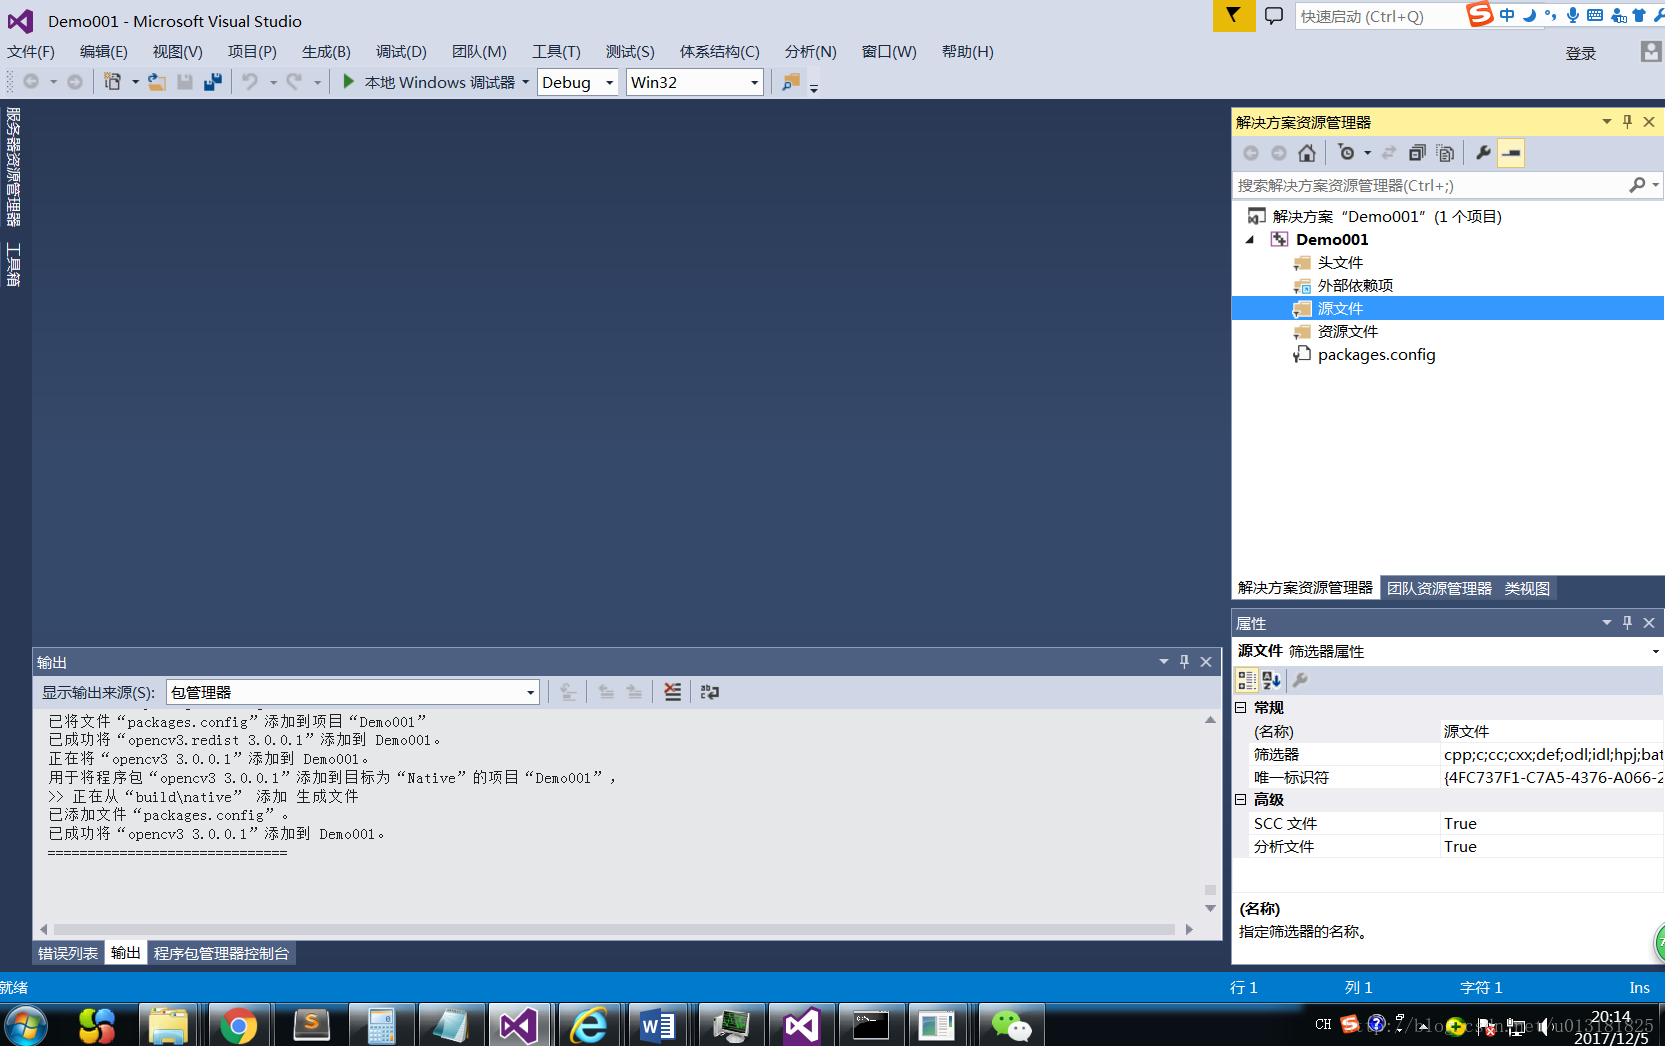
Task: Collapse all in Solution Explorer toolbar
Action: [1417, 153]
